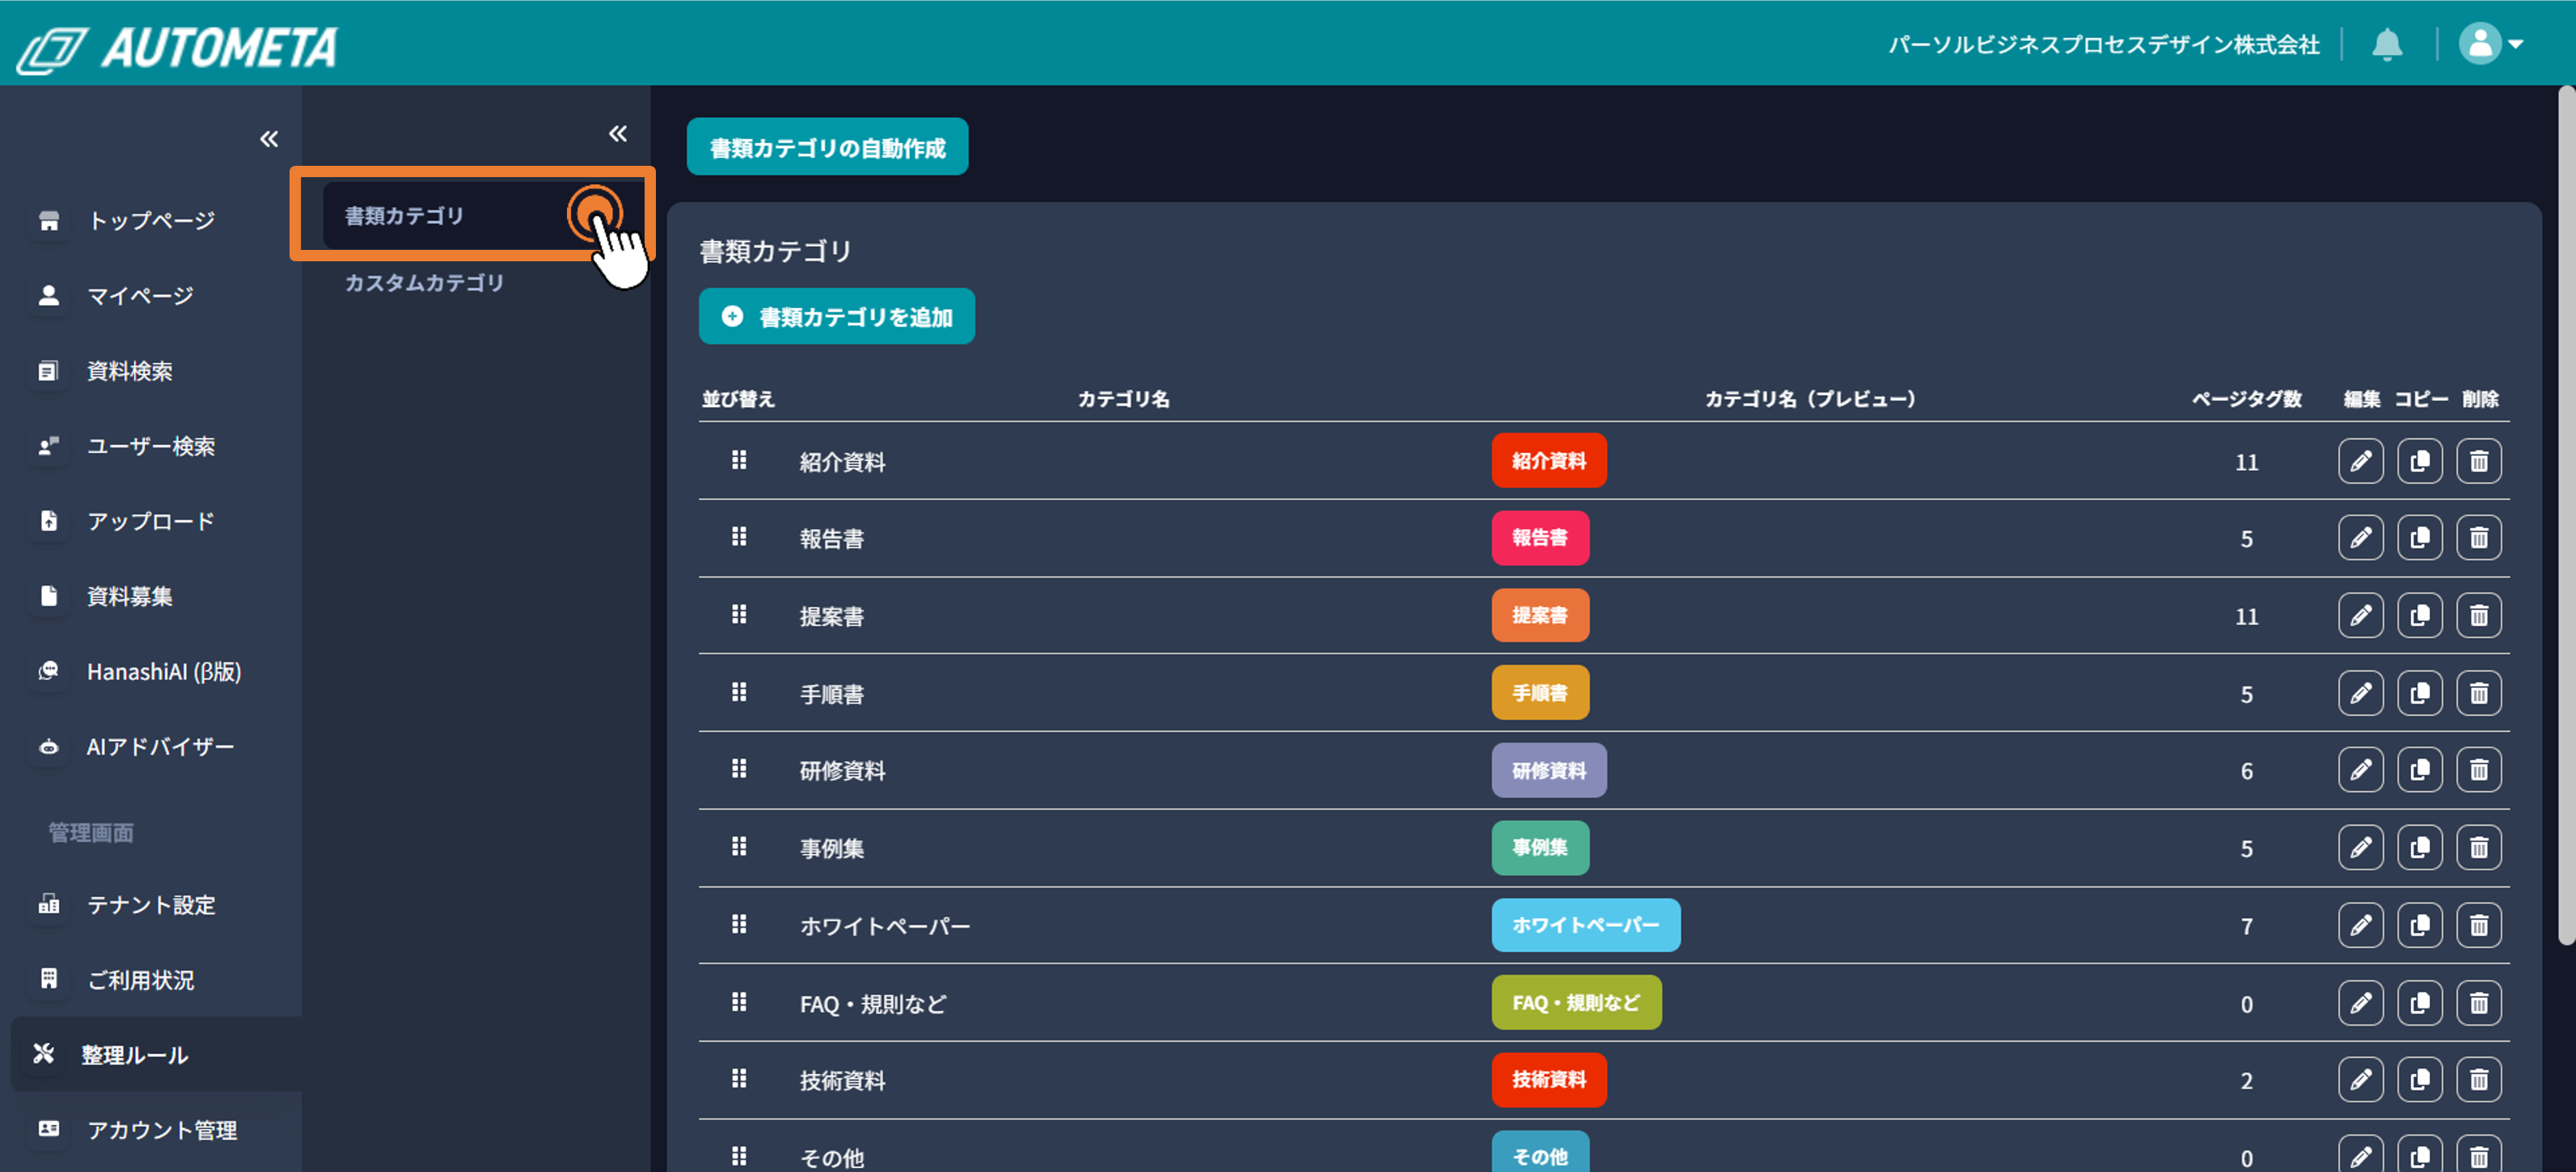The height and width of the screenshot is (1172, 2576).
Task: Open テナント設定
Action: click(x=151, y=905)
